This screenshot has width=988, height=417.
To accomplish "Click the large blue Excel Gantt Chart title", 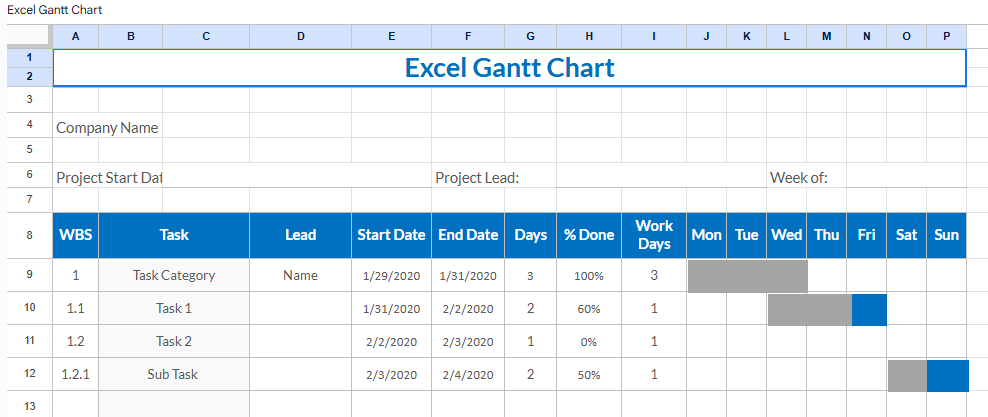I will (509, 68).
